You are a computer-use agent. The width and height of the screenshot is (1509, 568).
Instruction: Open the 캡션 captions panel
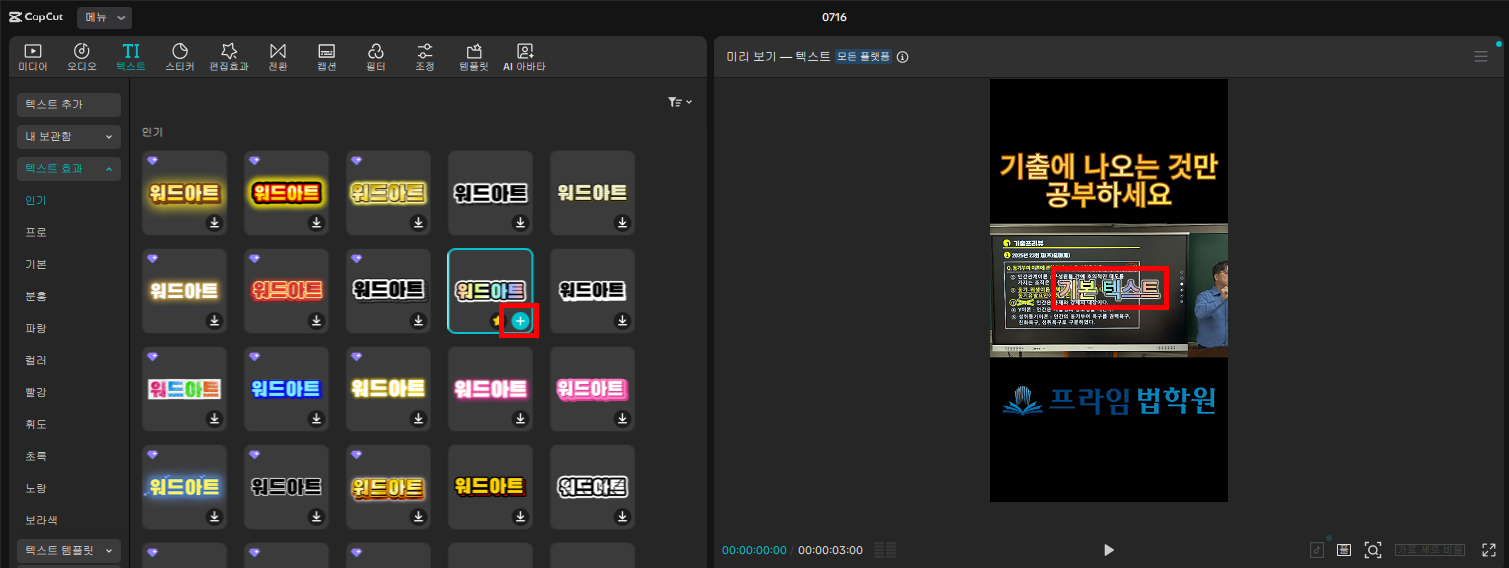(327, 57)
